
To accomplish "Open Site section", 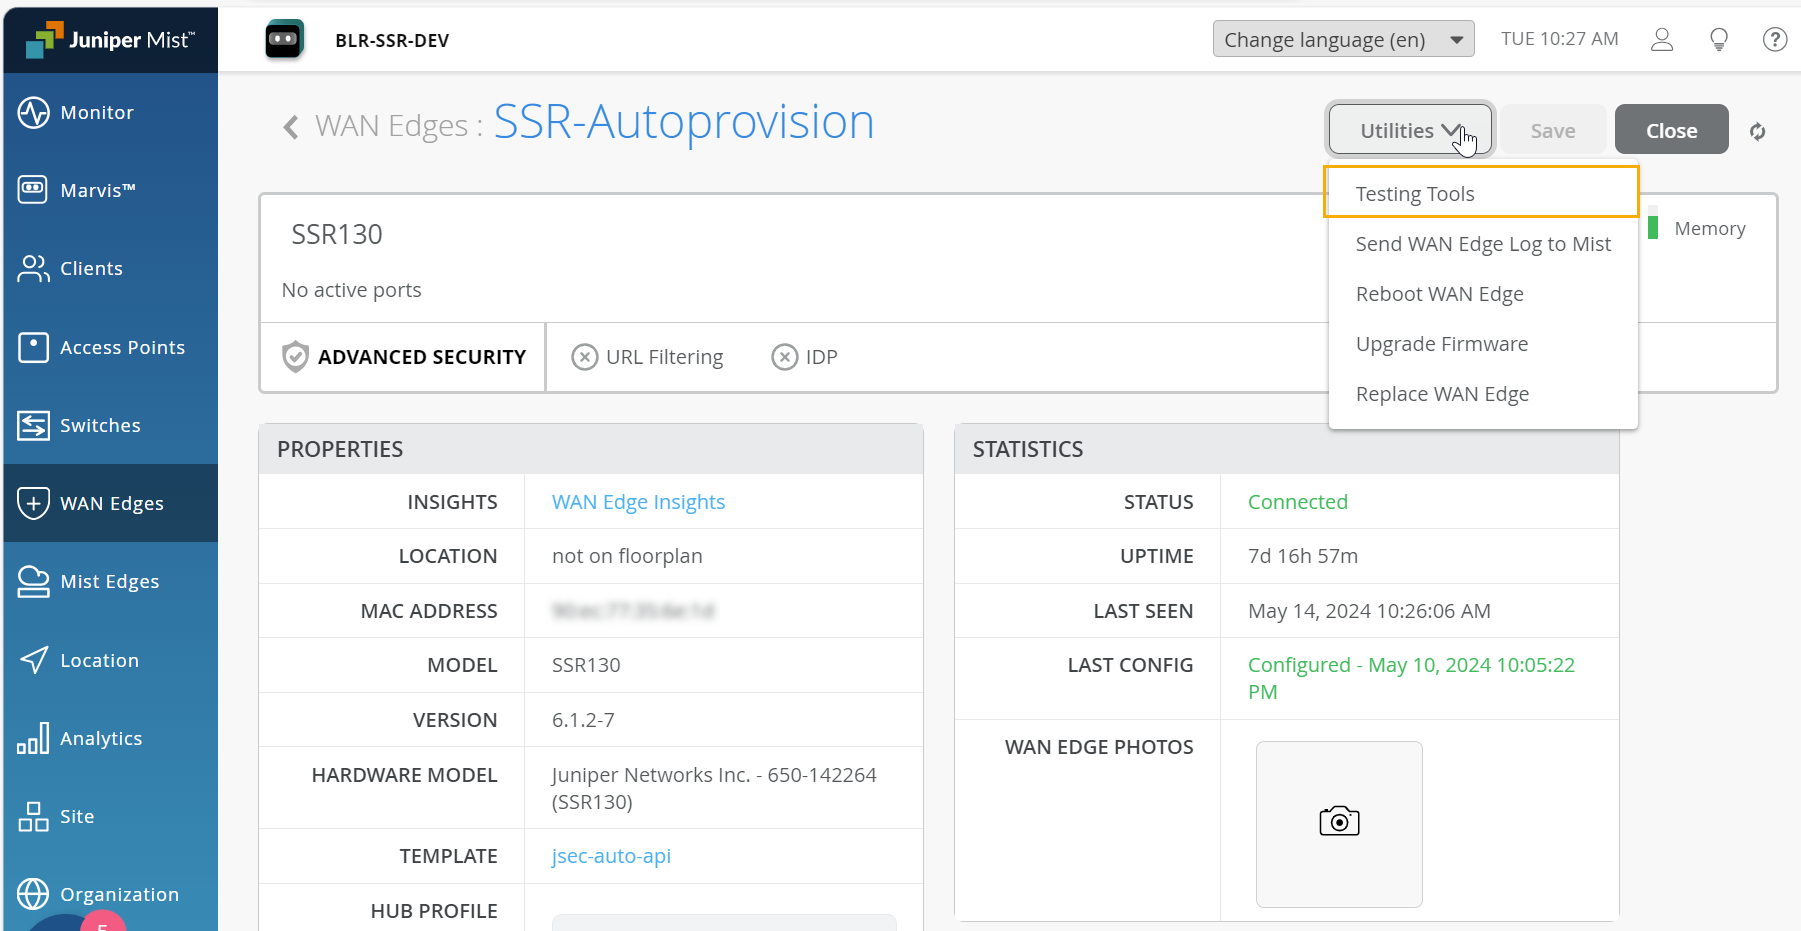I will [x=110, y=816].
